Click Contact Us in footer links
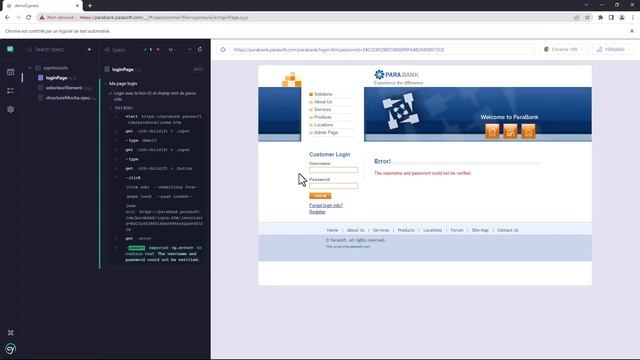The height and width of the screenshot is (360, 640). pyautogui.click(x=508, y=230)
